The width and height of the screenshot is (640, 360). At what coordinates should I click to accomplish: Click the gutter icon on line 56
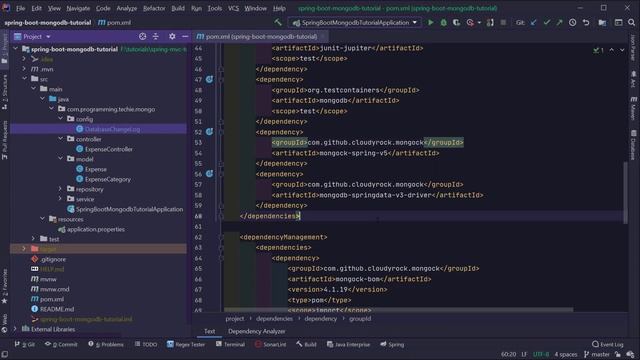tap(209, 173)
